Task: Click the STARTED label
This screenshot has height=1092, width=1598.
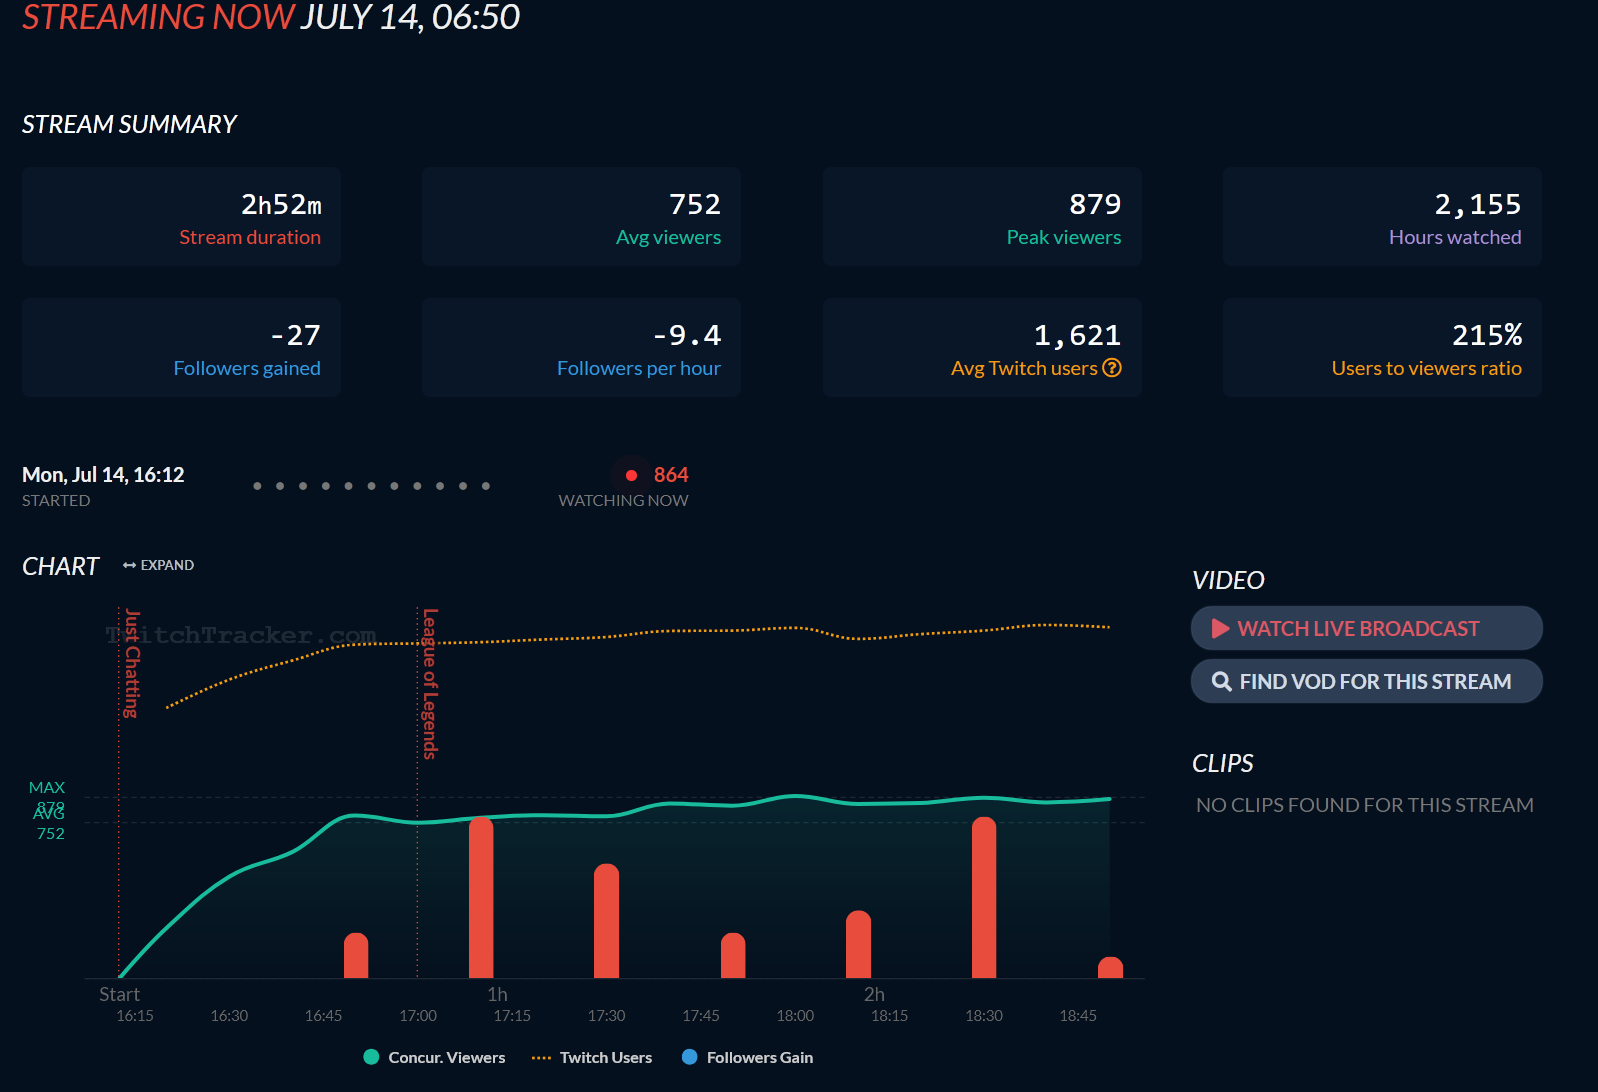Action: coord(56,500)
